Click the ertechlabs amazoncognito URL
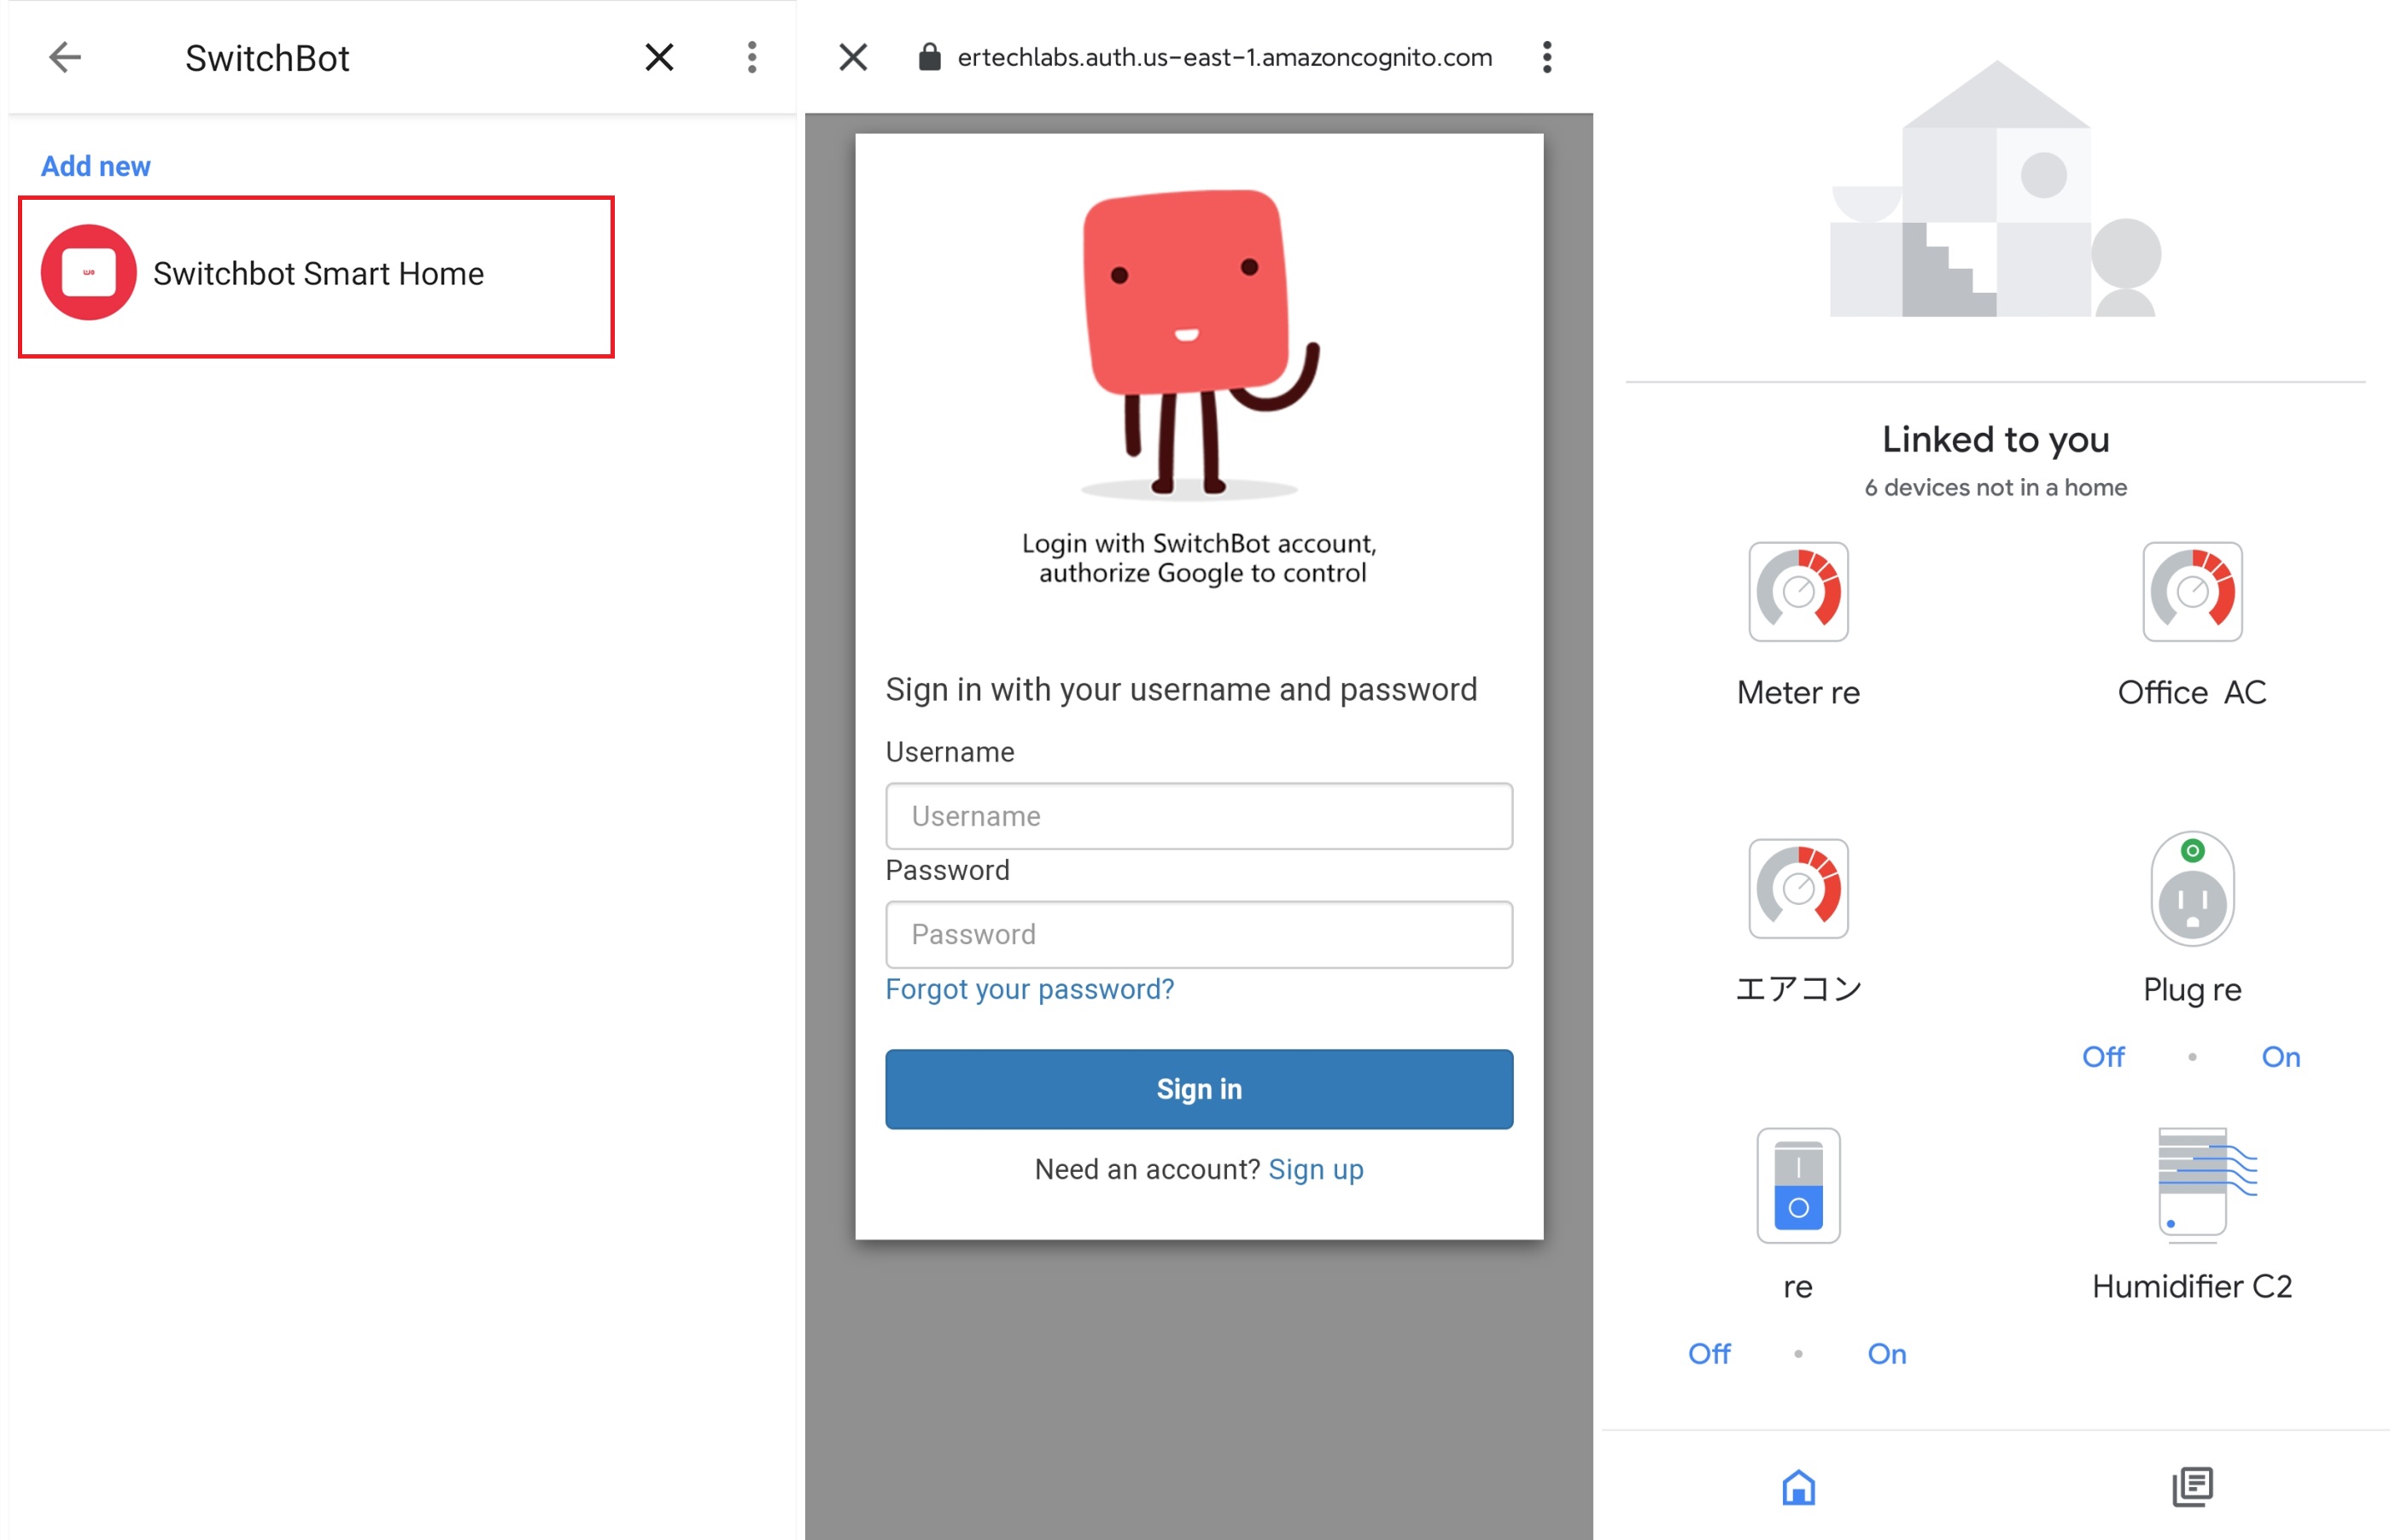Screen dimensions: 2396x1540 (x=1225, y=57)
